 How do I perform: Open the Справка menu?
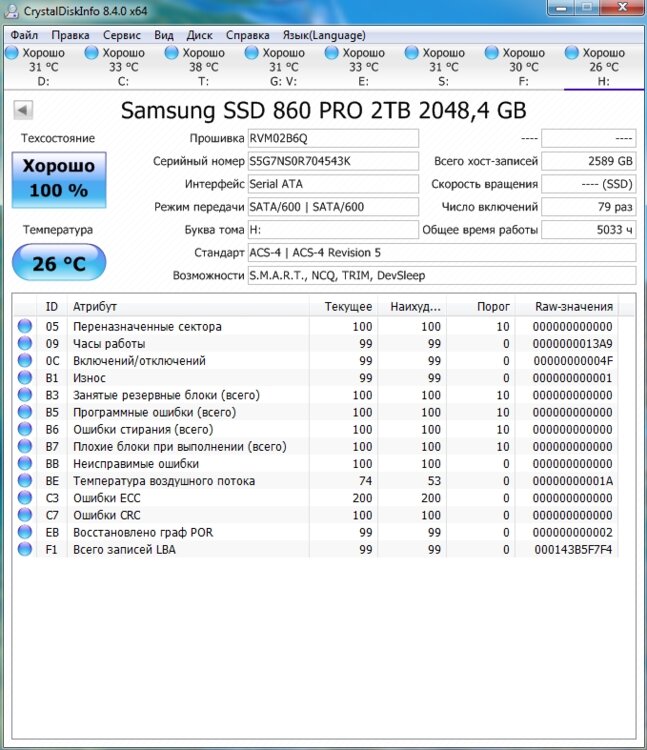(247, 34)
